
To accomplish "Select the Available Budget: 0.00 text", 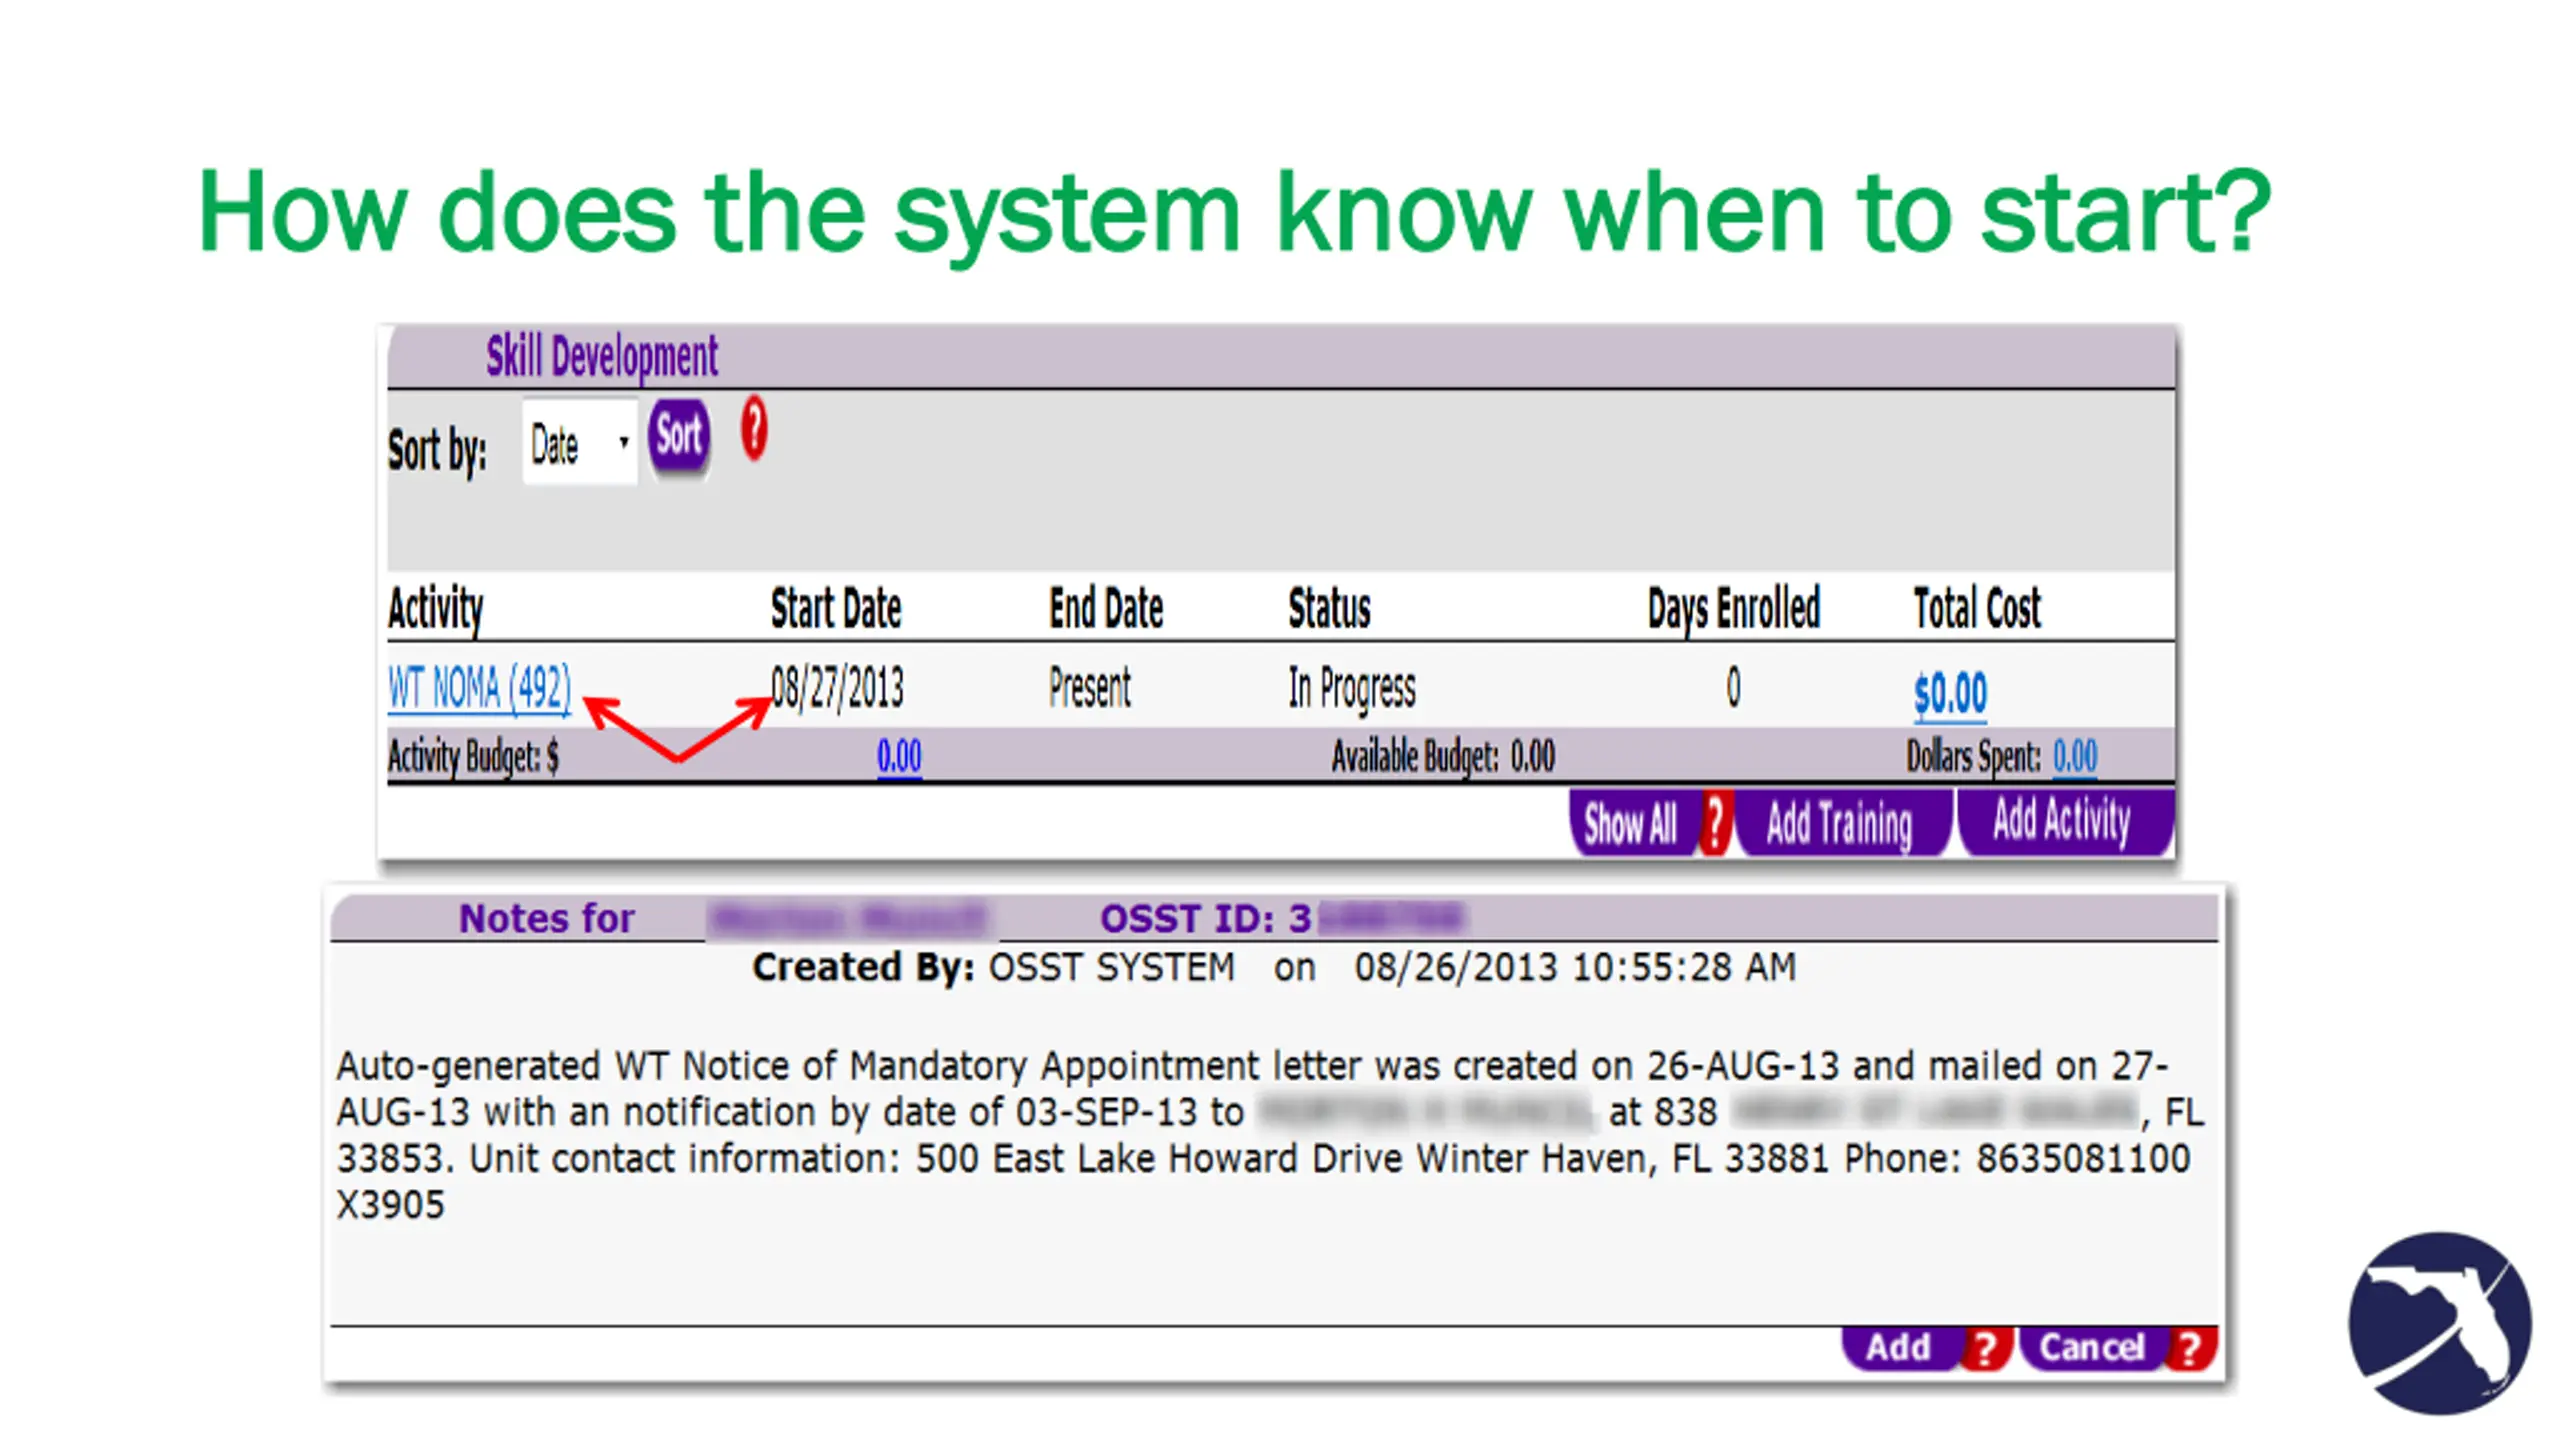I will click(x=1443, y=756).
